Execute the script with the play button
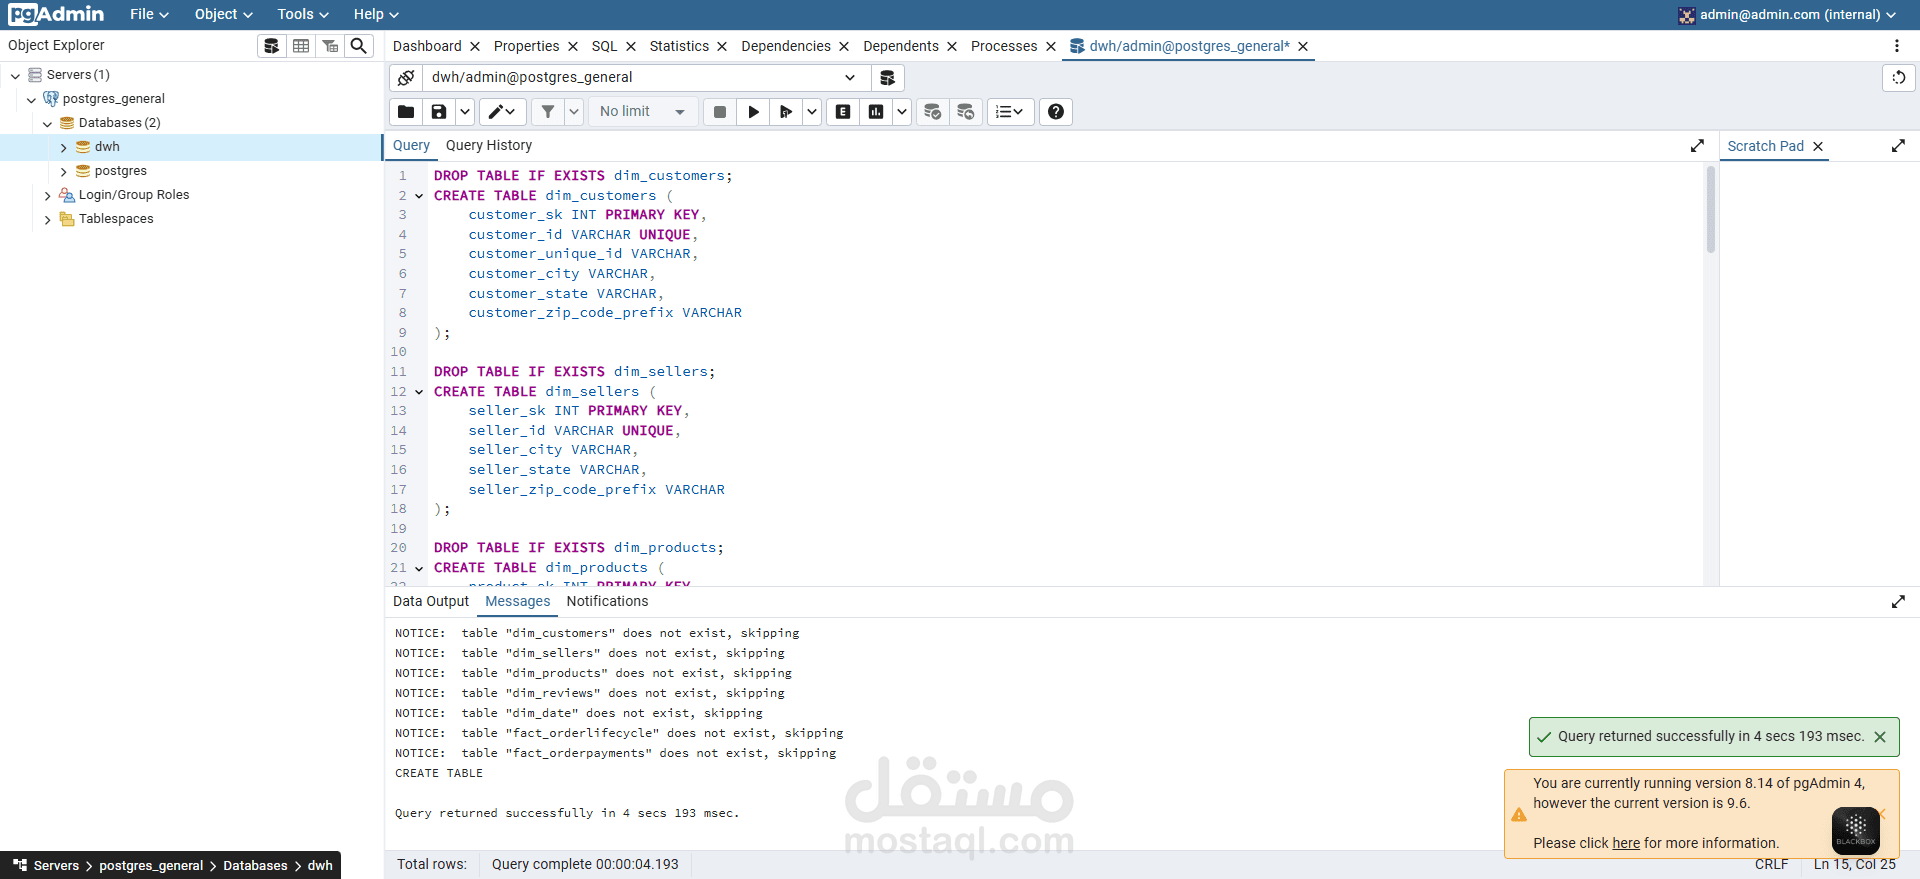This screenshot has height=879, width=1920. point(753,112)
